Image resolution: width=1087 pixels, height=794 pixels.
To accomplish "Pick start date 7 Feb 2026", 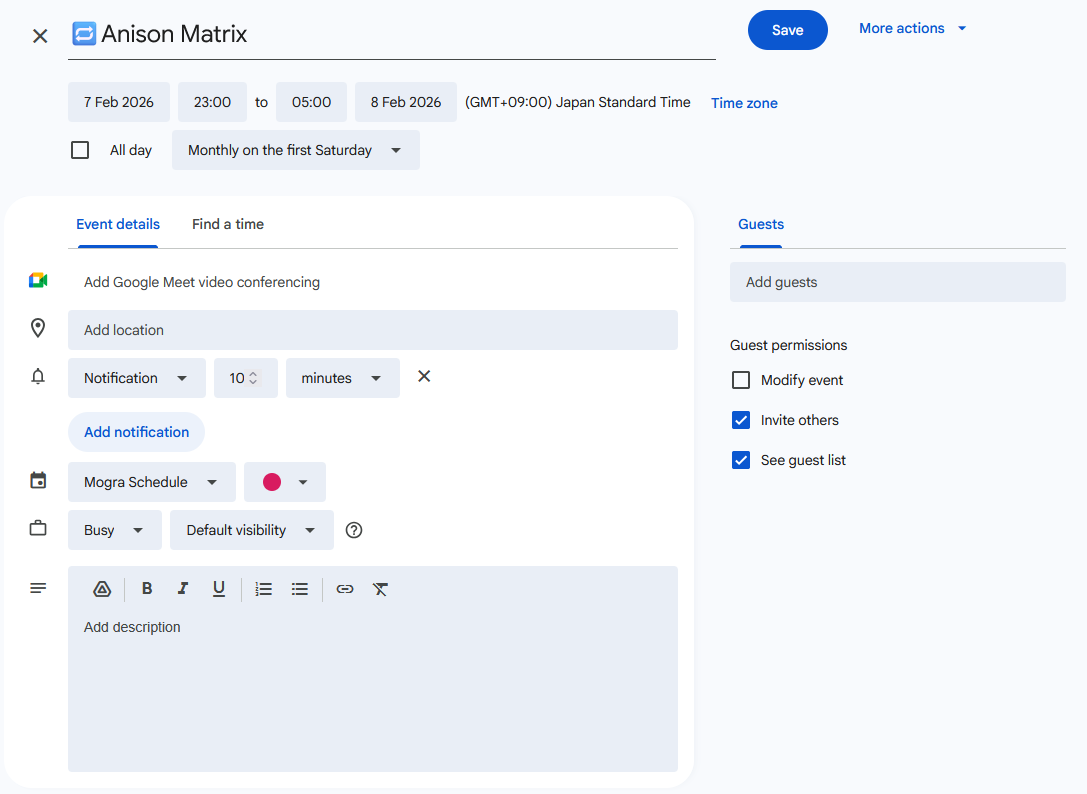I will pyautogui.click(x=119, y=102).
